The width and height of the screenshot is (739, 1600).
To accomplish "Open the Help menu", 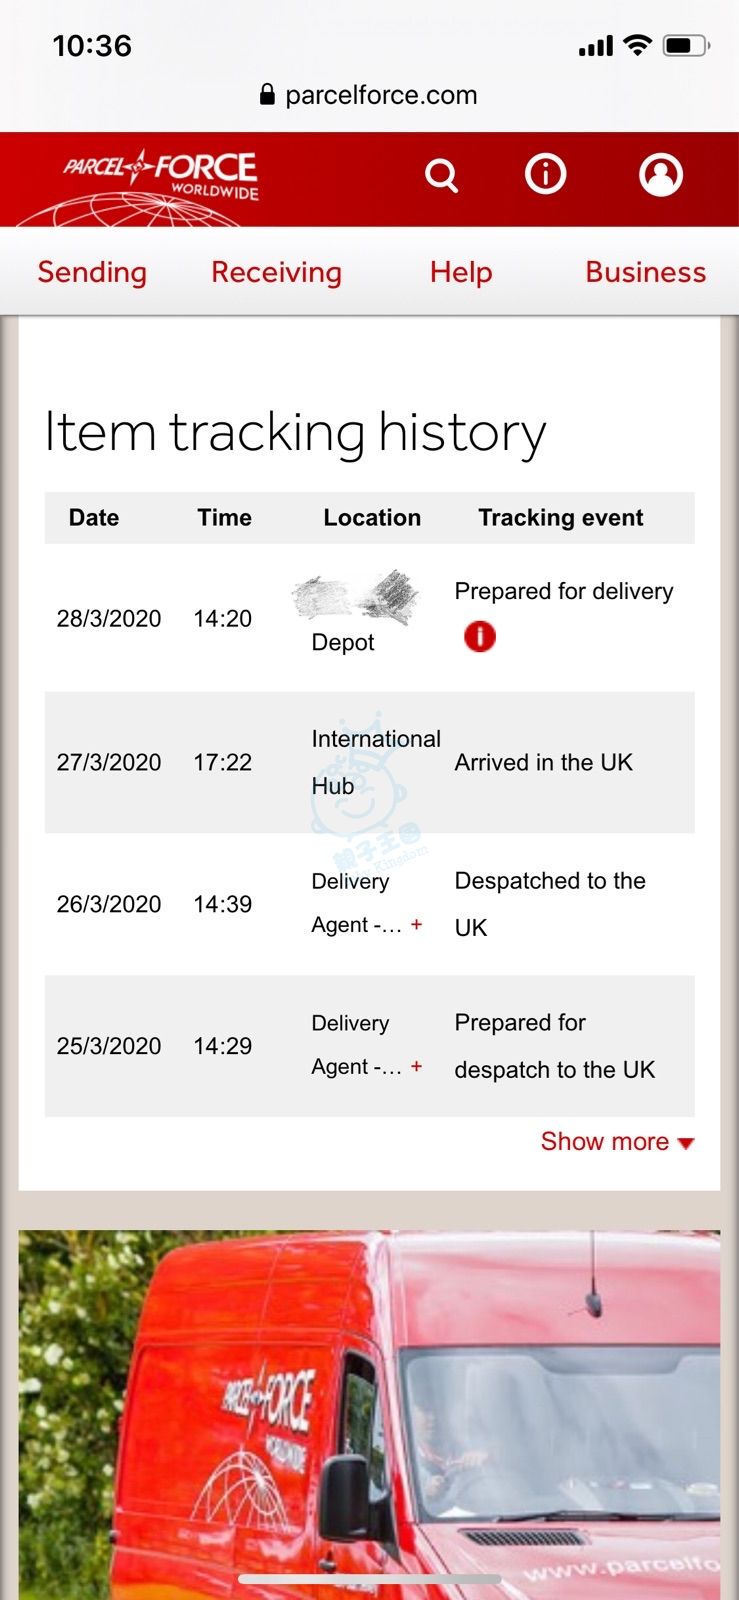I will click(461, 272).
